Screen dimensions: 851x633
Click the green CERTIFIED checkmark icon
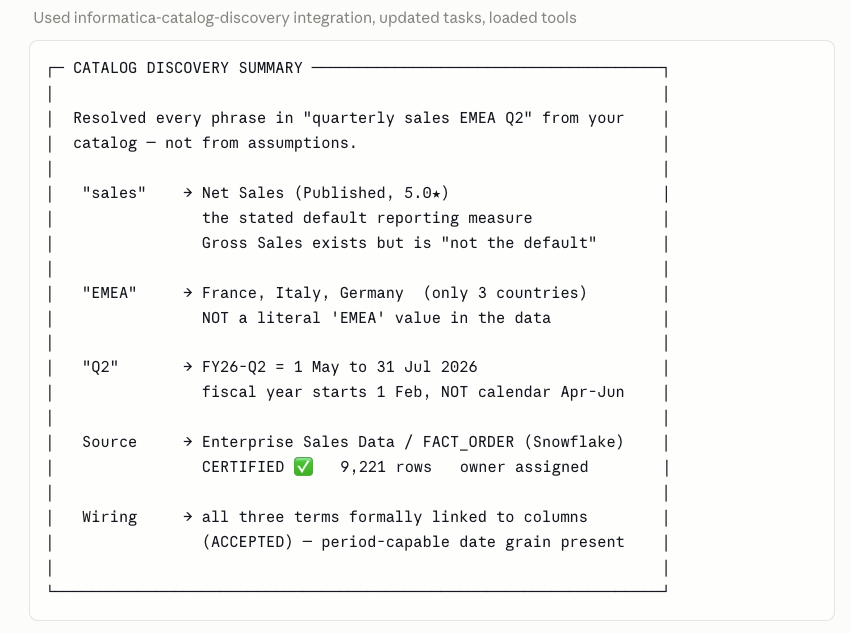tap(303, 467)
